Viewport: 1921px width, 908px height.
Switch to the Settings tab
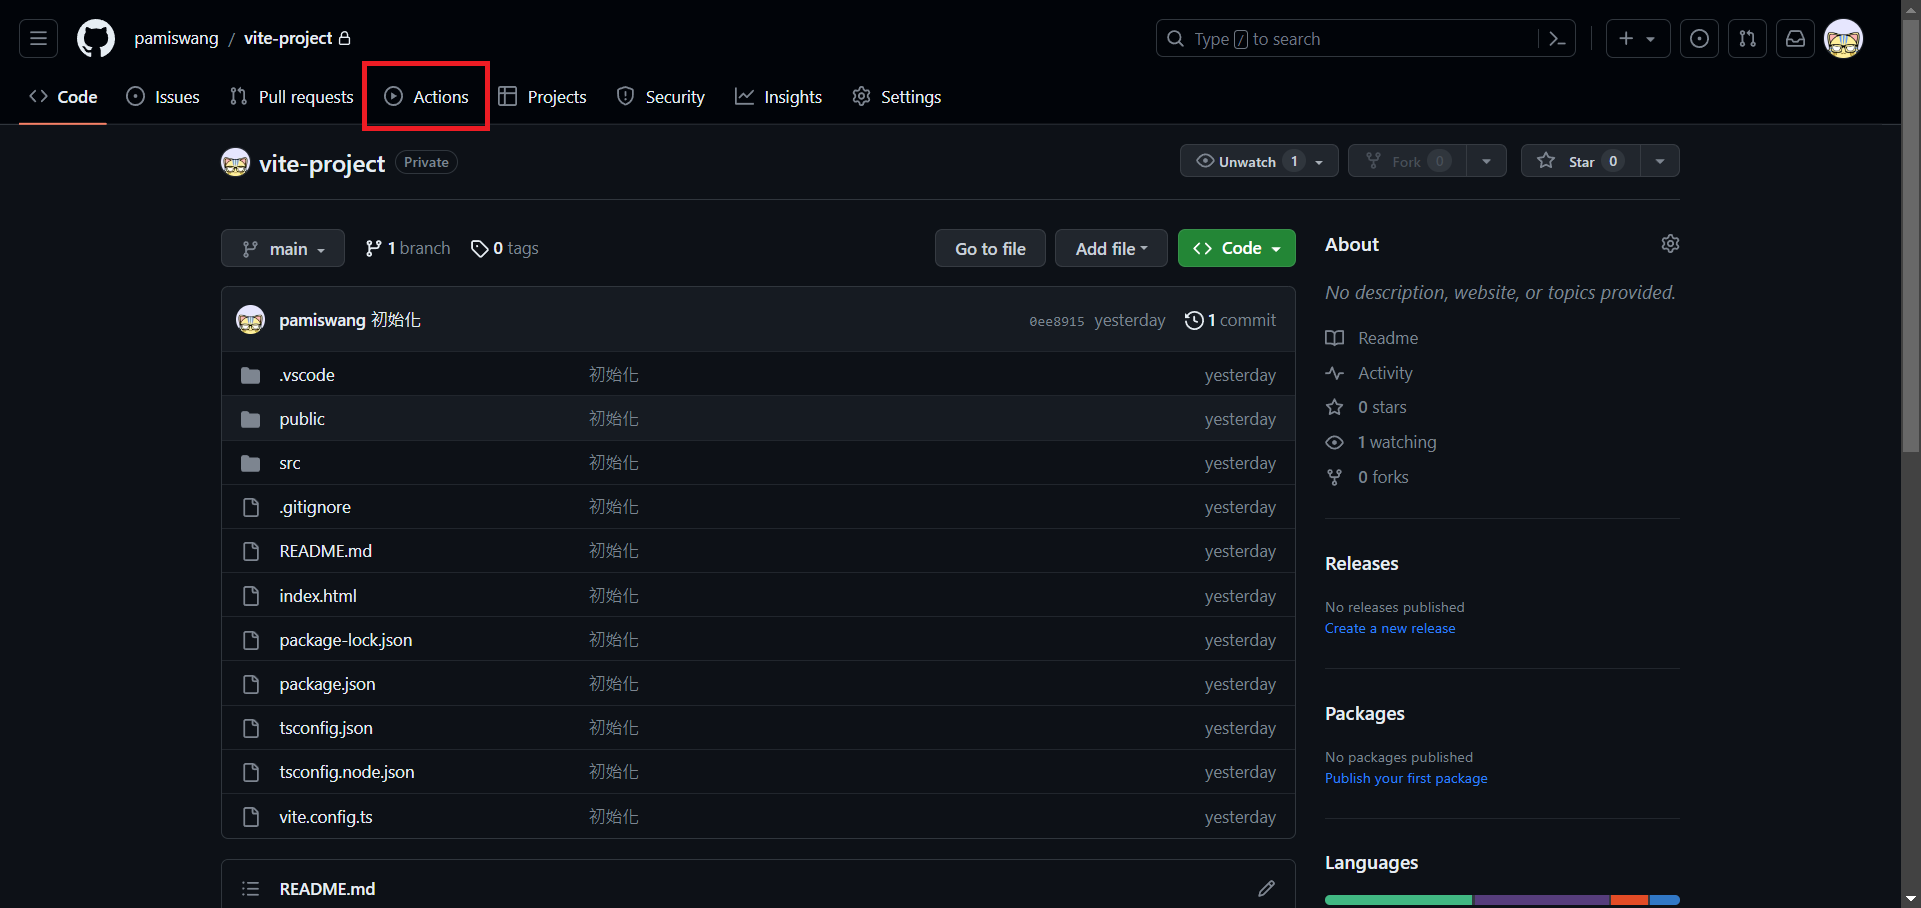pyautogui.click(x=896, y=97)
